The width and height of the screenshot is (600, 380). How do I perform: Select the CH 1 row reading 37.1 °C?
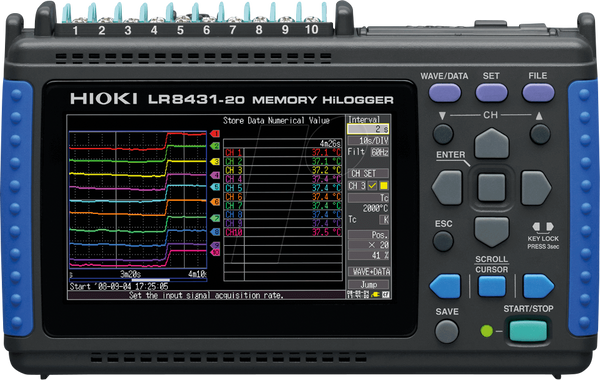click(282, 152)
